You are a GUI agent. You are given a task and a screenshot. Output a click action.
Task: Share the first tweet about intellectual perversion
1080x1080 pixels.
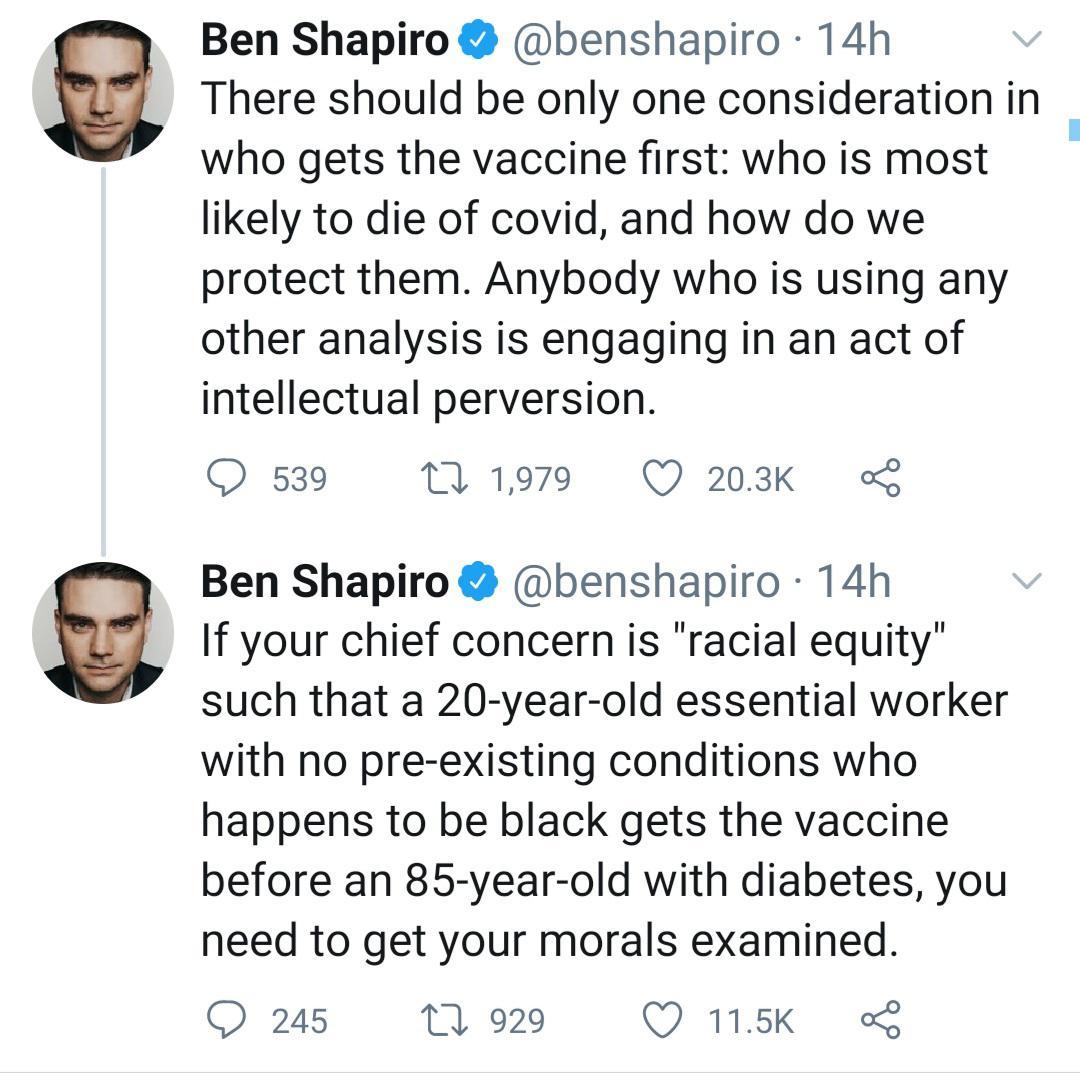click(880, 479)
